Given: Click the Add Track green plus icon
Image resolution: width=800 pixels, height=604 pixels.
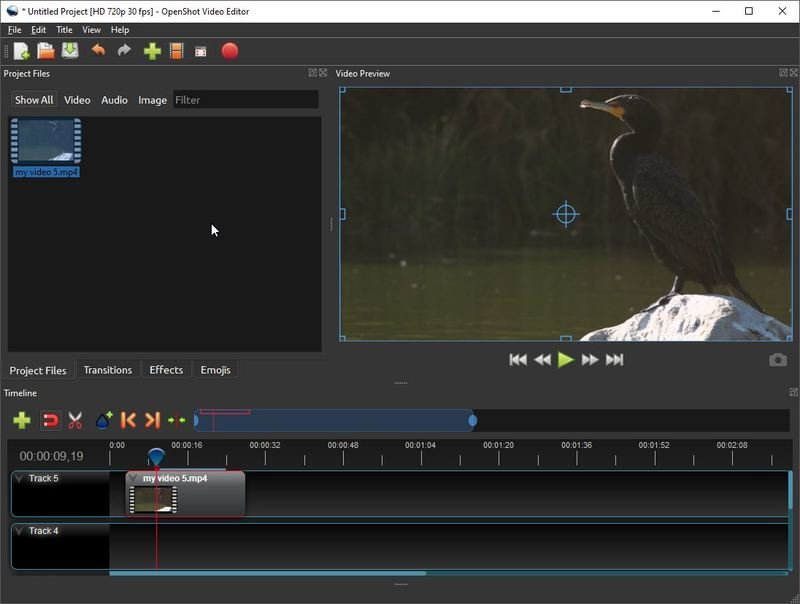Looking at the screenshot, I should point(21,421).
